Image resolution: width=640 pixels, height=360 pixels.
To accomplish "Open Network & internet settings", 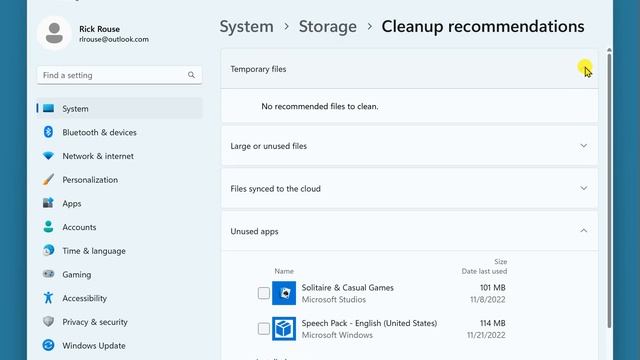I will point(119,156).
